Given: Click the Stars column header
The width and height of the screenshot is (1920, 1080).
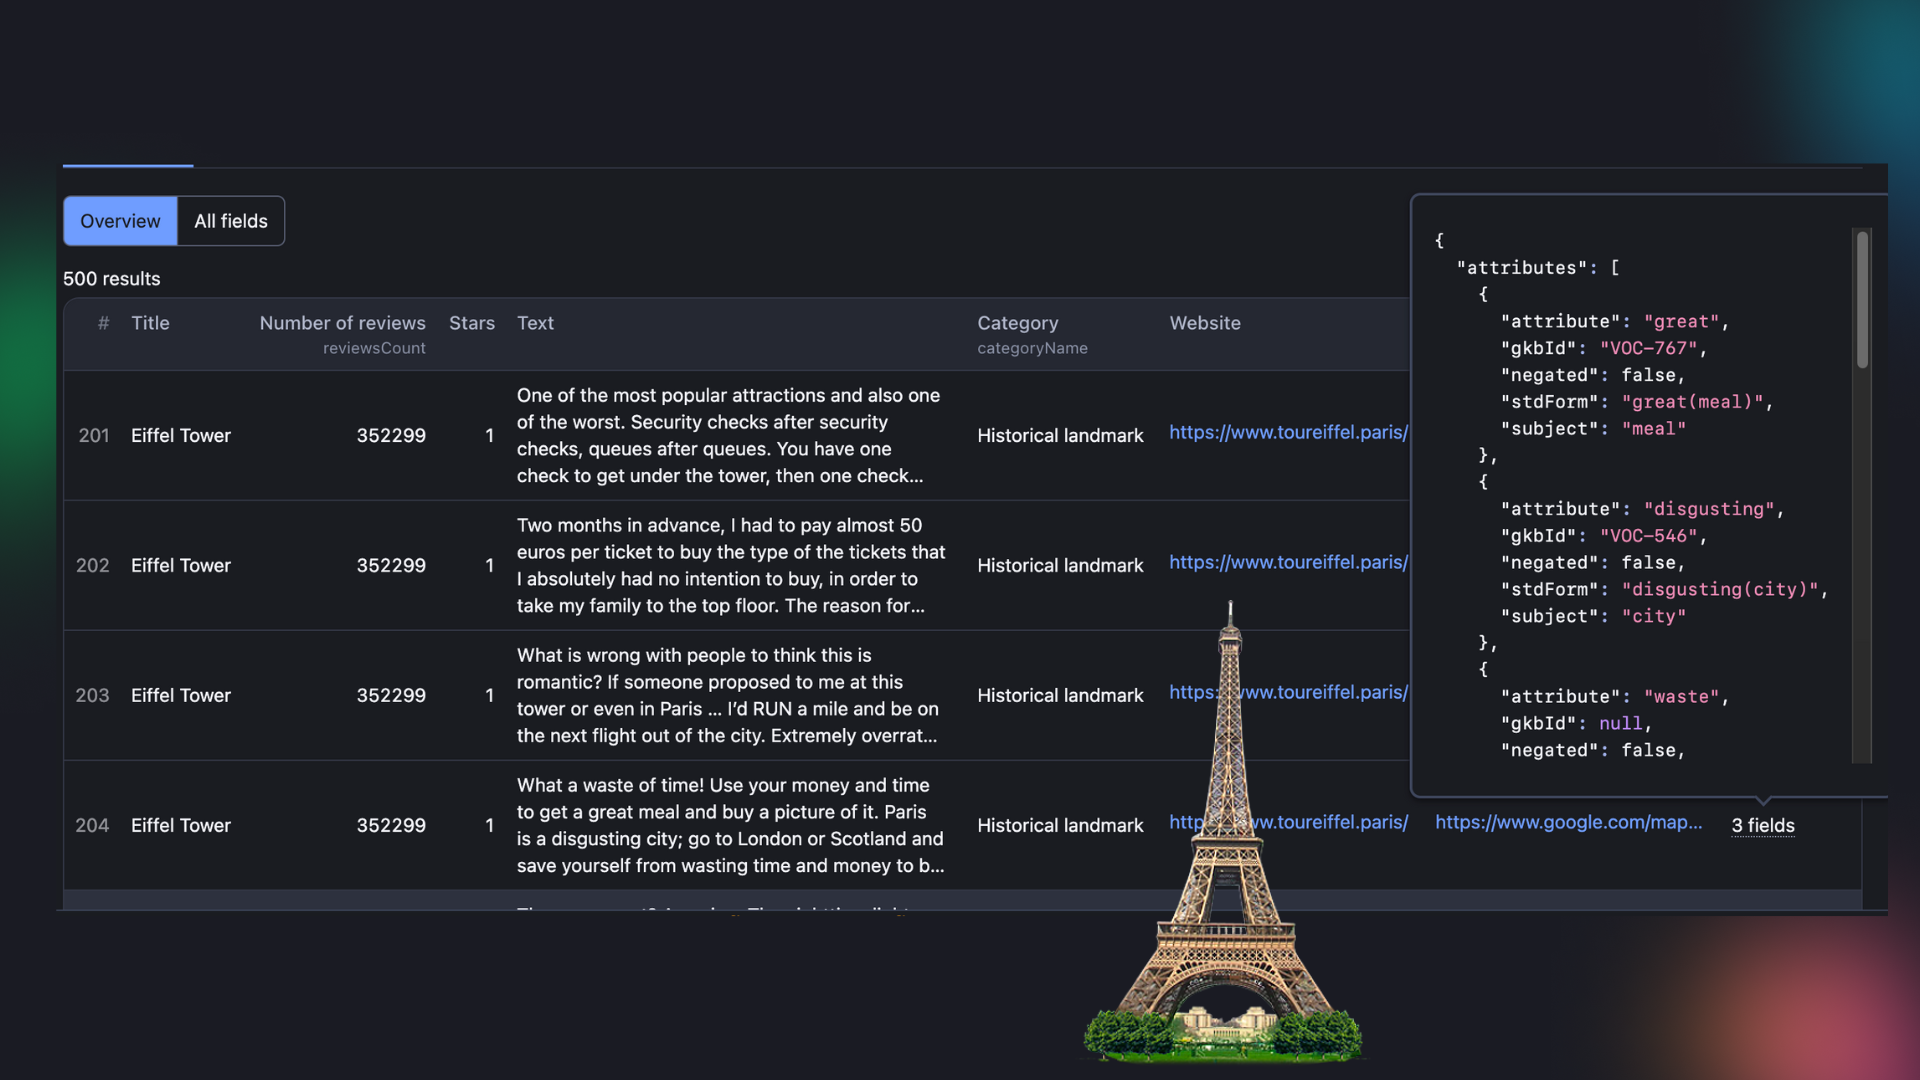Looking at the screenshot, I should click(x=471, y=323).
